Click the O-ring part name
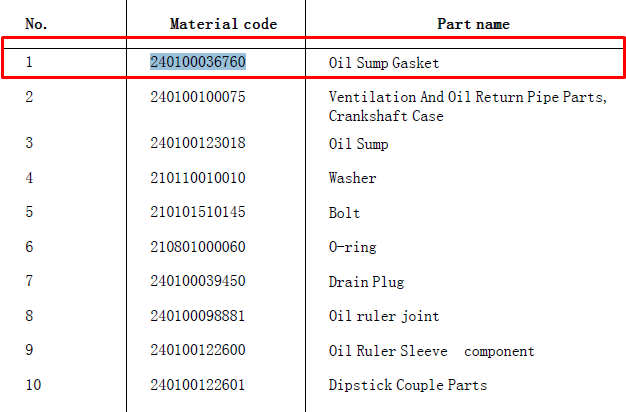This screenshot has height=412, width=626. point(352,247)
